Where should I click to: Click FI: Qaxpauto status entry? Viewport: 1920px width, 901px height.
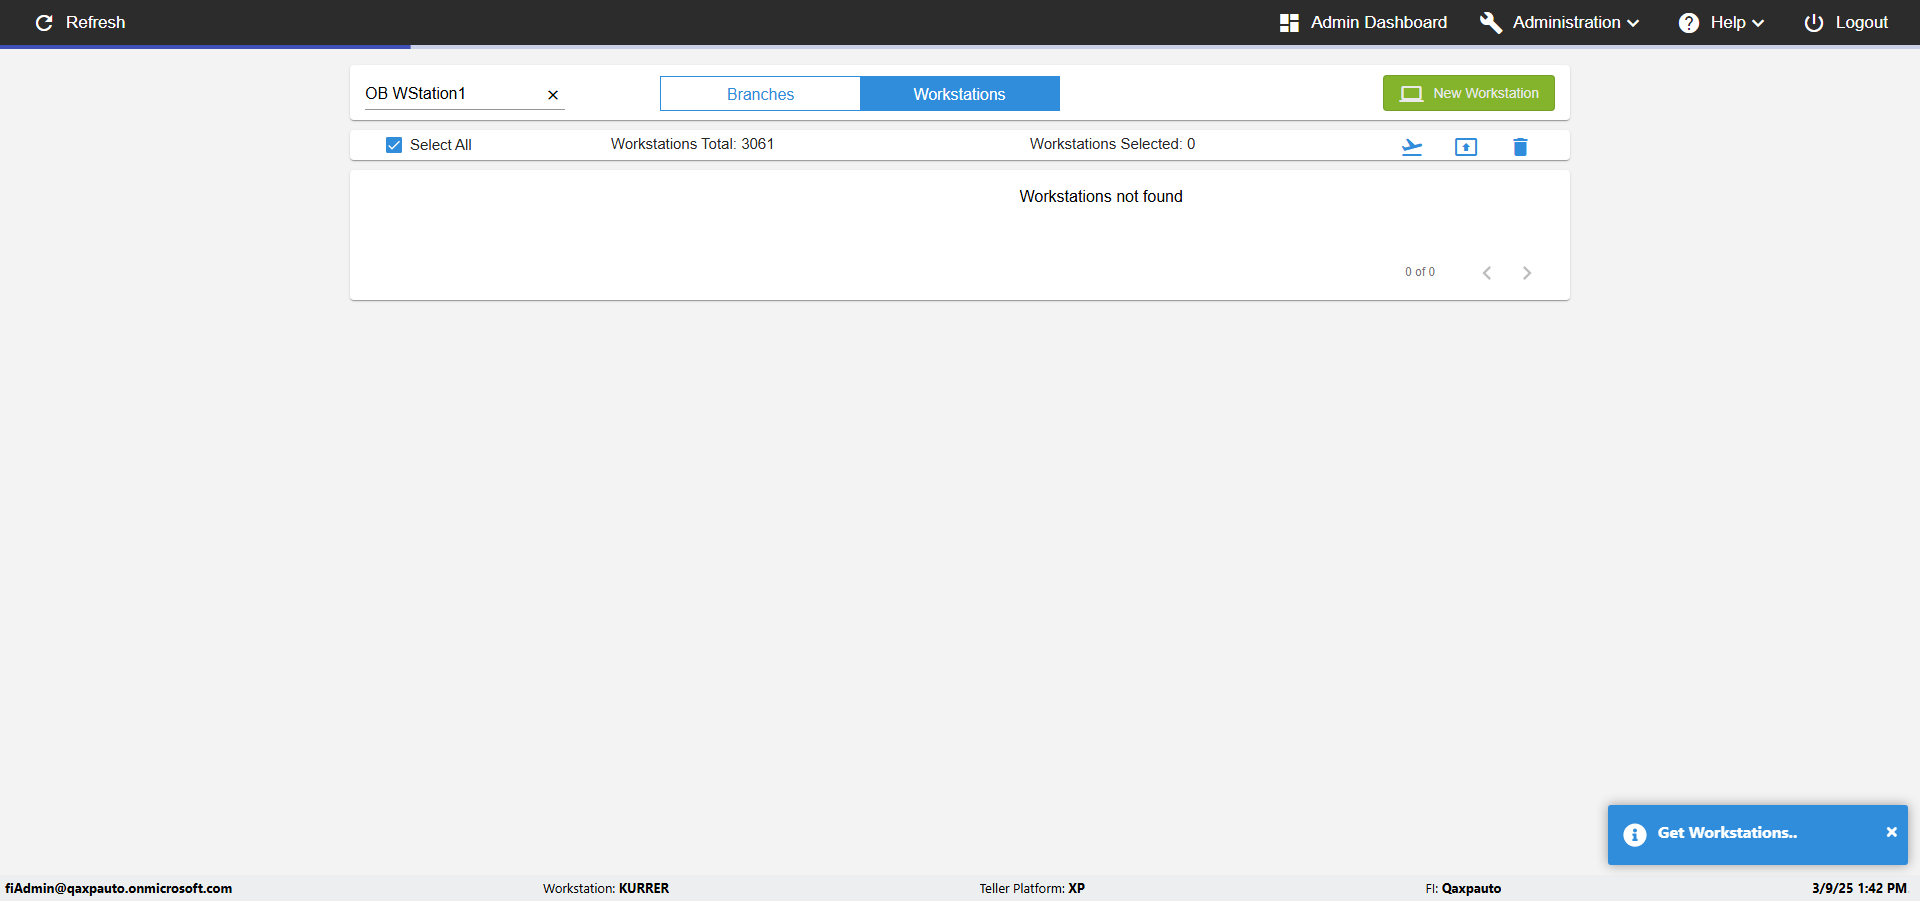(1463, 888)
